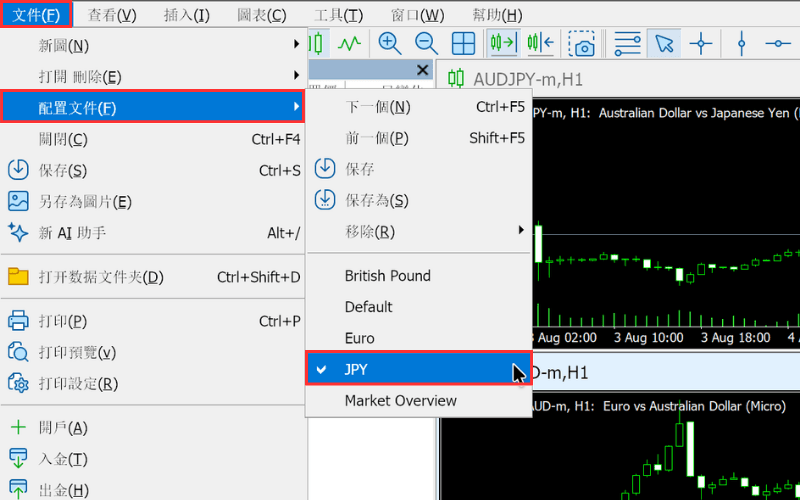Click the AUDJPY-m,H1 chart icon

pyautogui.click(x=456, y=79)
